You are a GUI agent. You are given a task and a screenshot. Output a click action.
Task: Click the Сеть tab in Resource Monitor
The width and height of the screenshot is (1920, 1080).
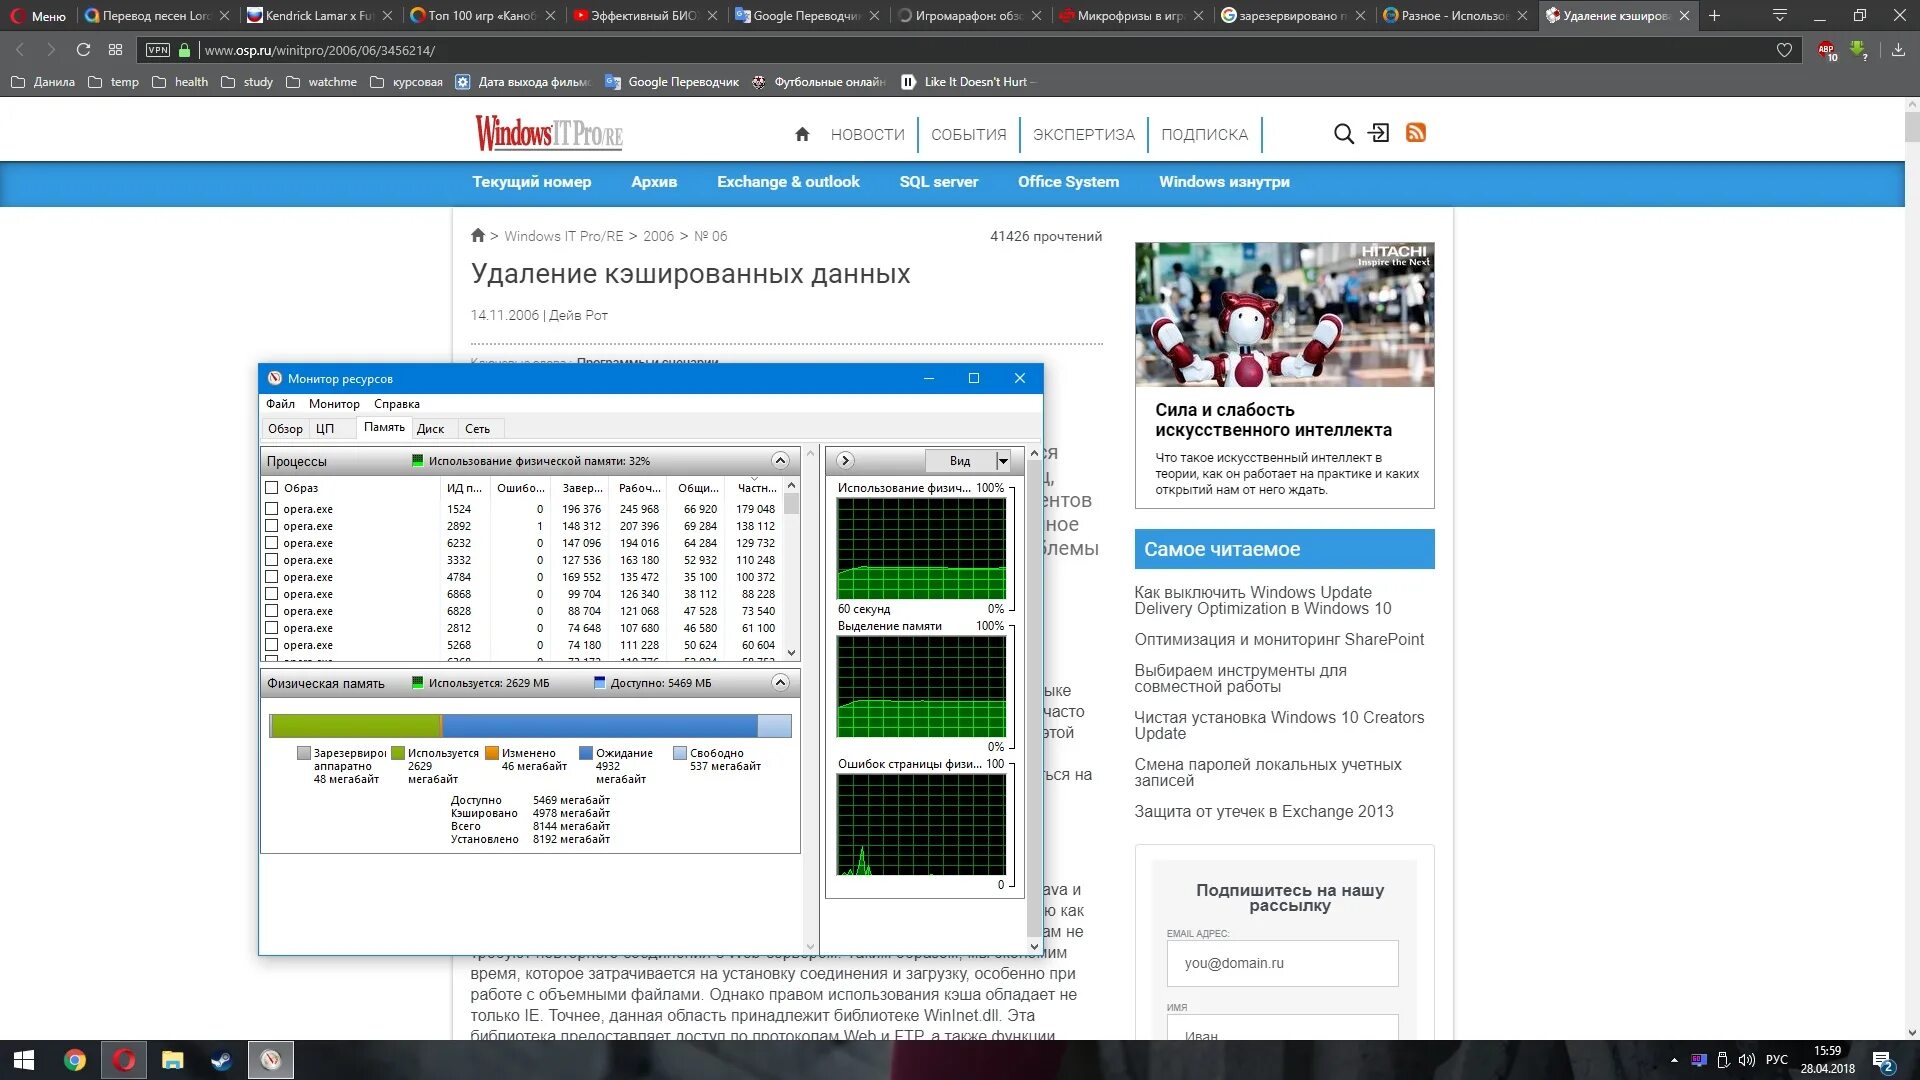pos(475,427)
